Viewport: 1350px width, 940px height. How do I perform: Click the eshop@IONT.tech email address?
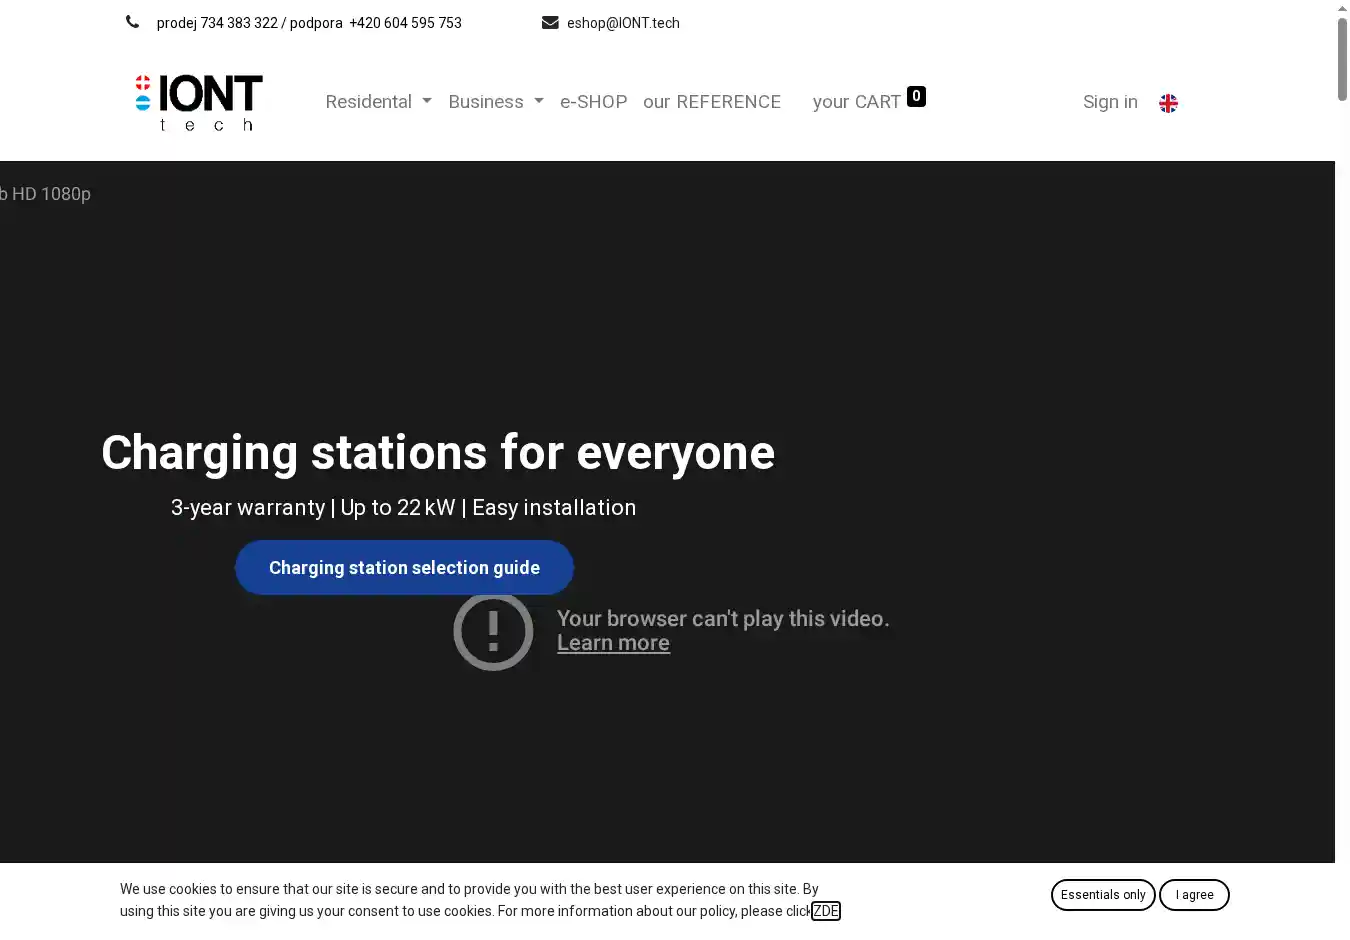(x=623, y=23)
